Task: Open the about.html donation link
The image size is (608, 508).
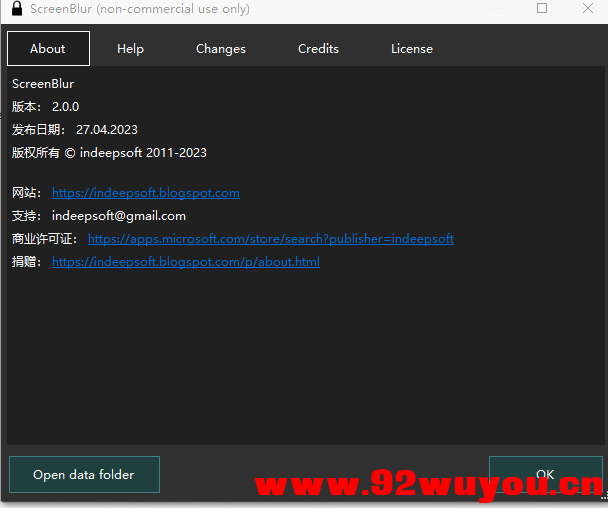Action: tap(186, 262)
